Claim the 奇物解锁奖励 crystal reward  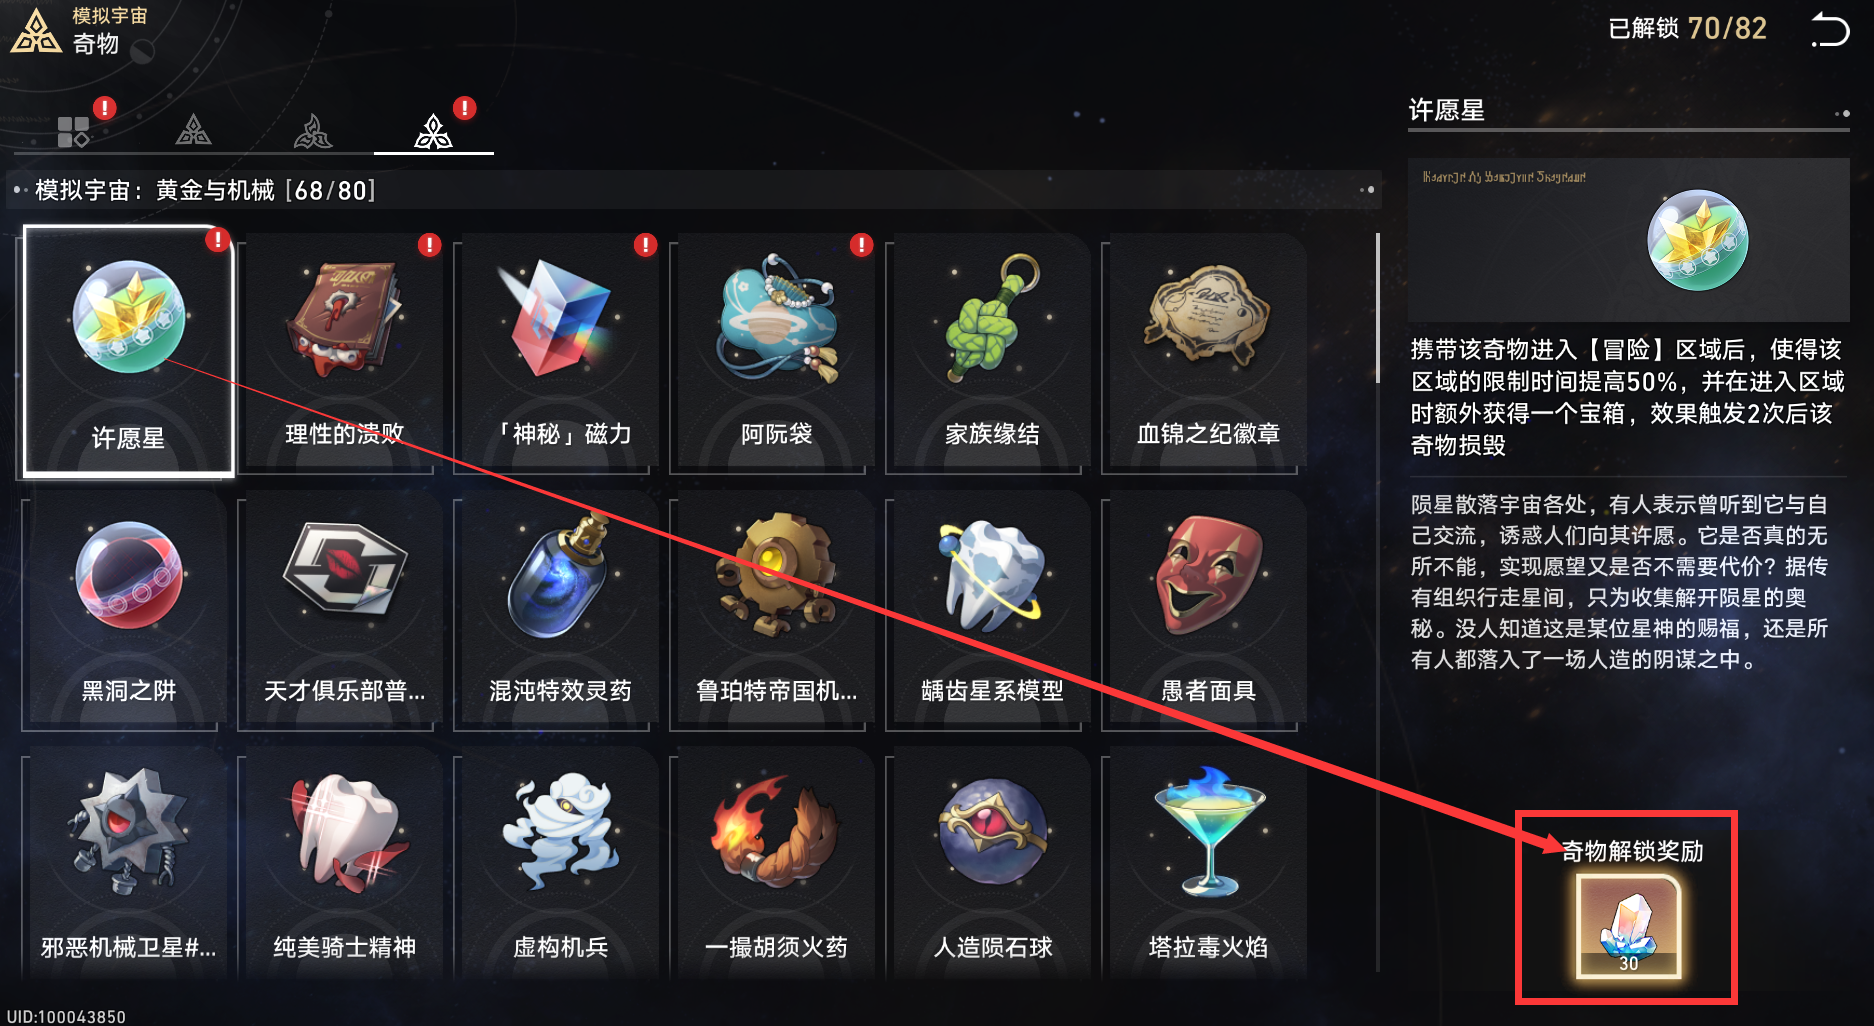click(x=1629, y=926)
